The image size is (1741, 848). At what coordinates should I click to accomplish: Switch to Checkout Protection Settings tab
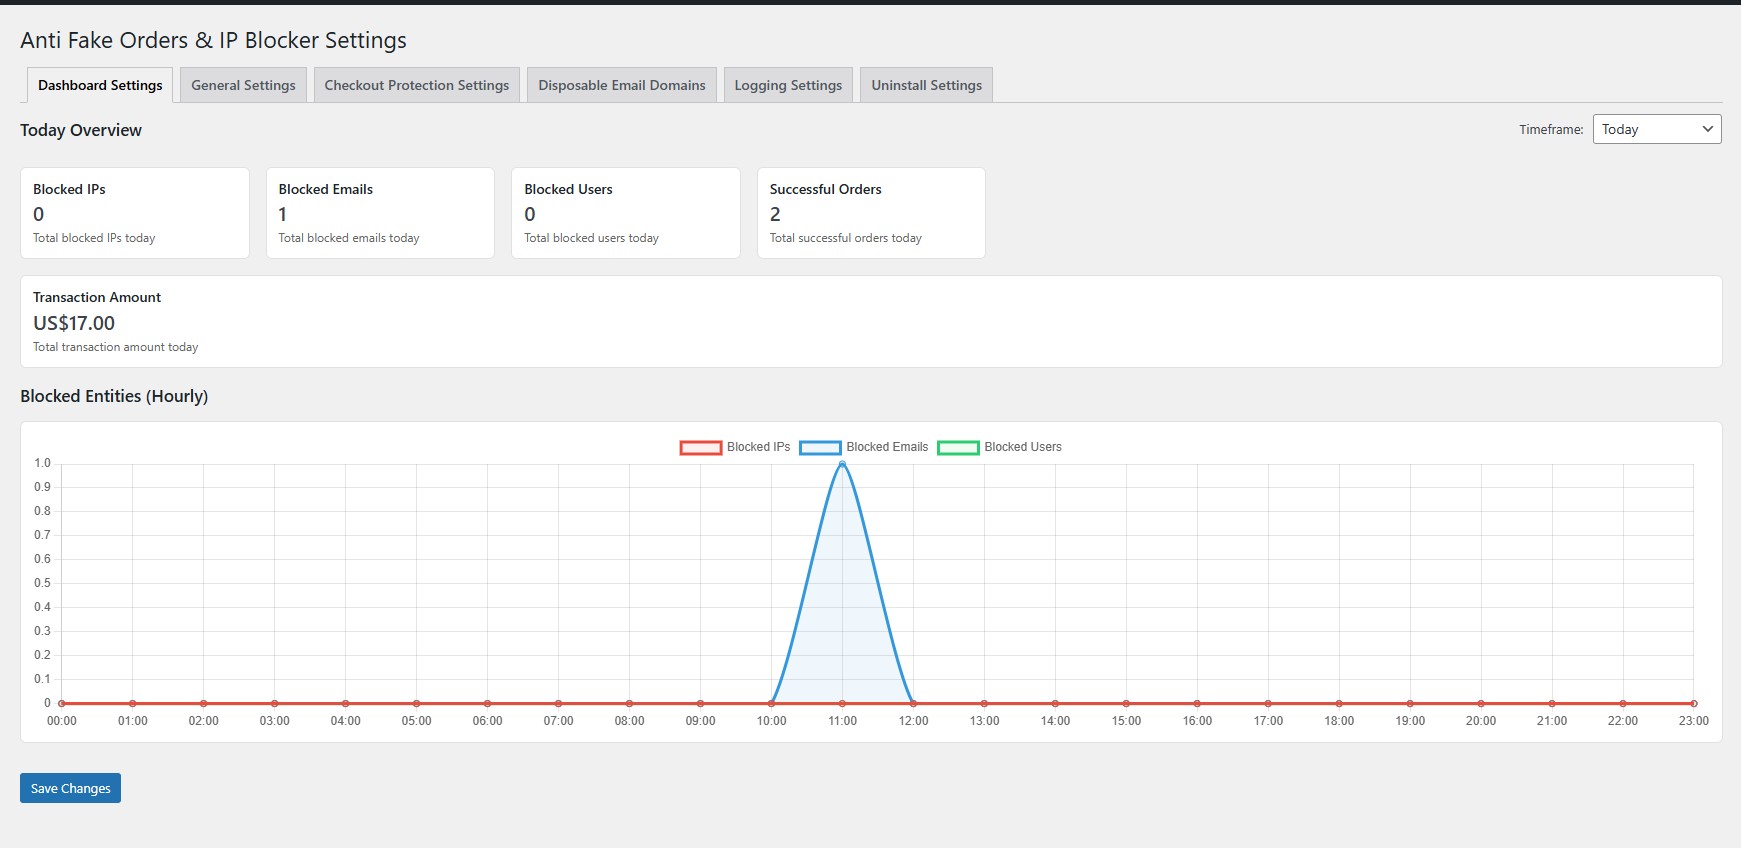(x=416, y=85)
